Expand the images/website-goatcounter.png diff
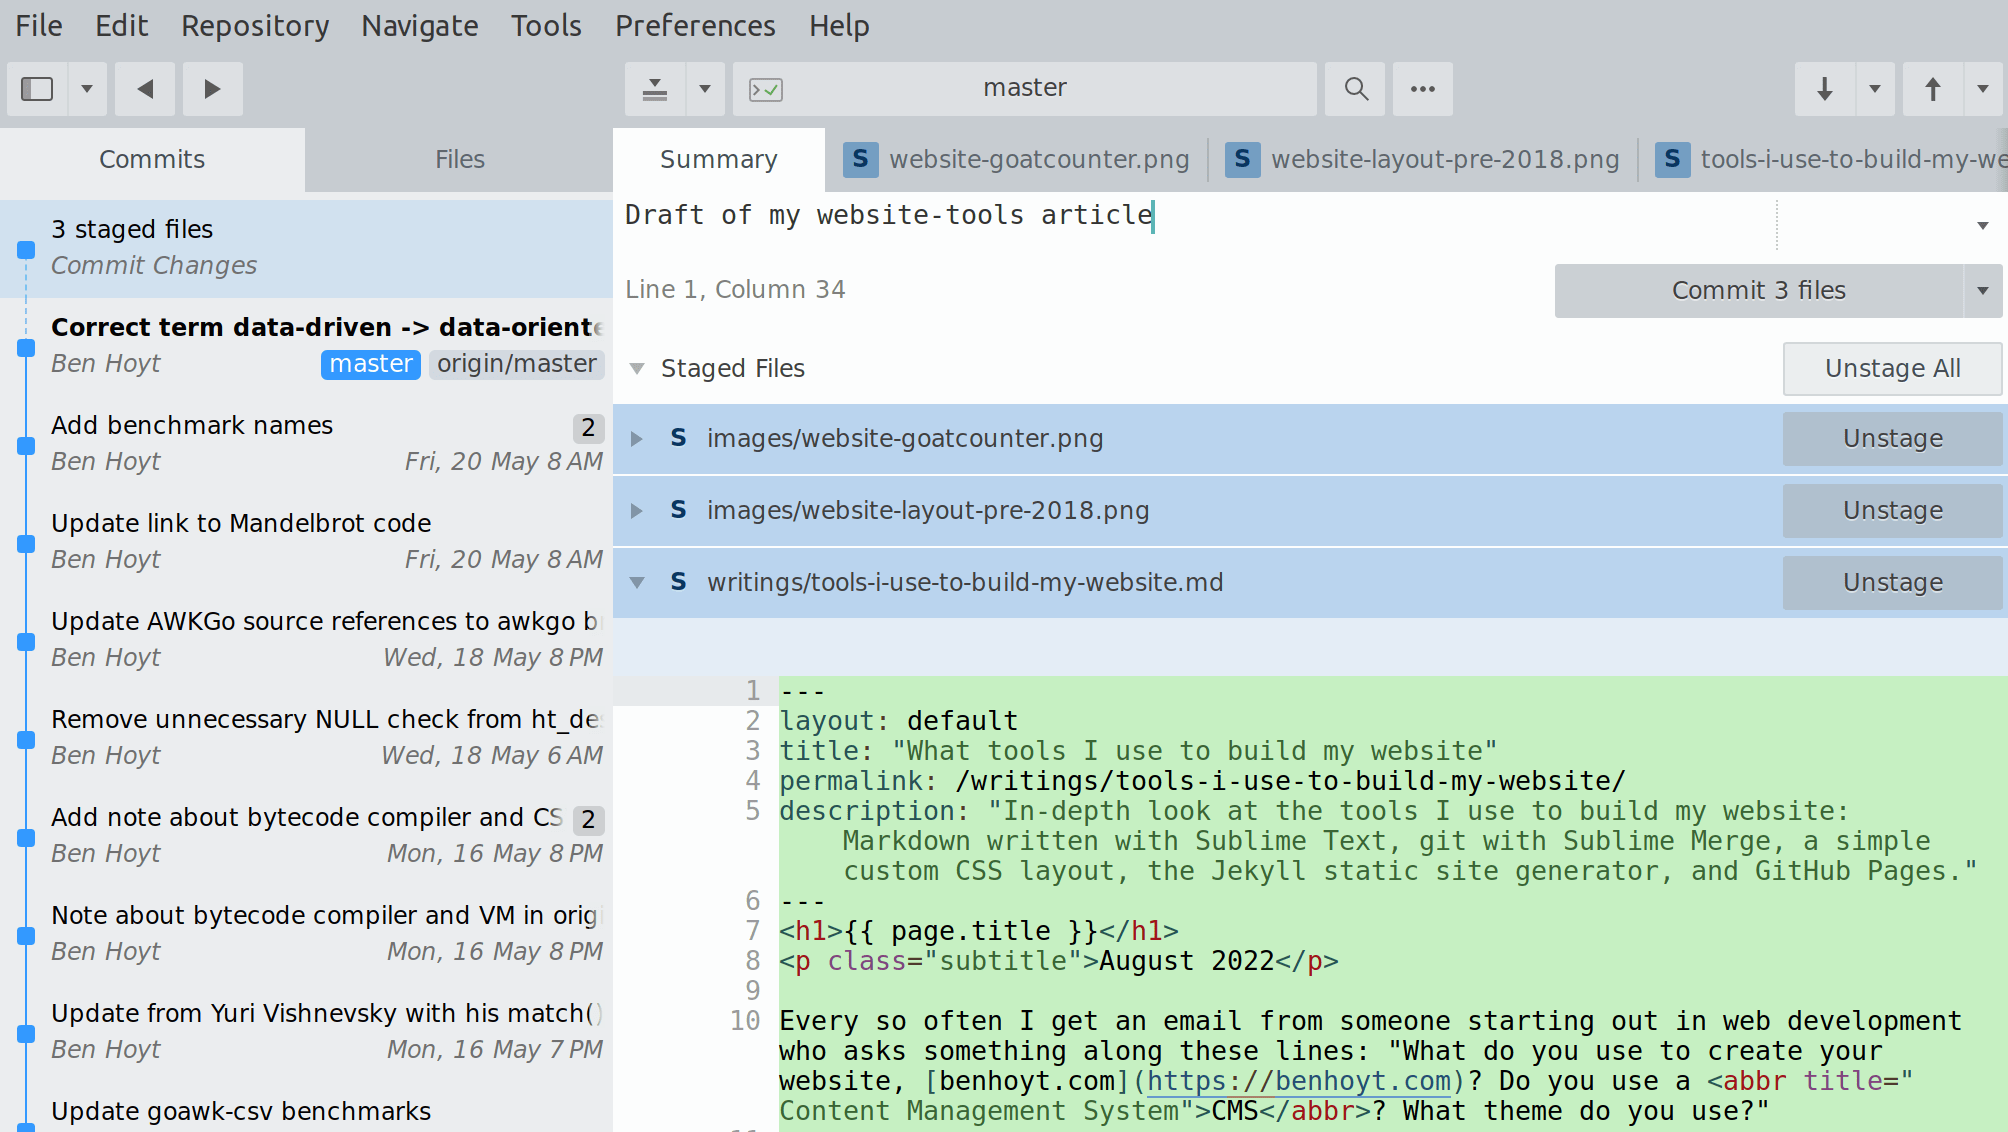This screenshot has height=1132, width=2008. 637,438
